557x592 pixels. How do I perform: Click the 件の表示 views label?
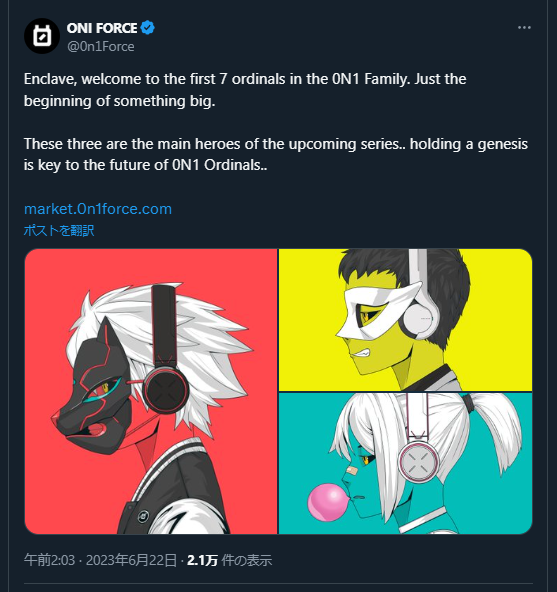(247, 560)
